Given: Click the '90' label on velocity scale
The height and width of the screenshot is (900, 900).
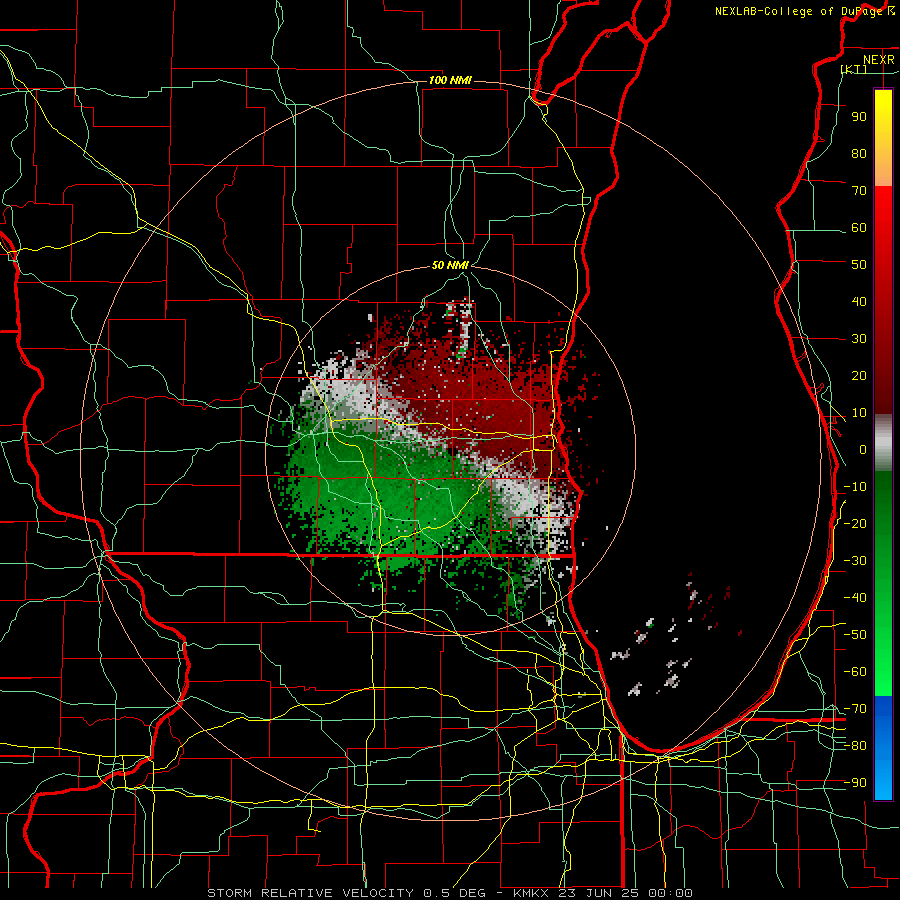Looking at the screenshot, I should coord(859,117).
